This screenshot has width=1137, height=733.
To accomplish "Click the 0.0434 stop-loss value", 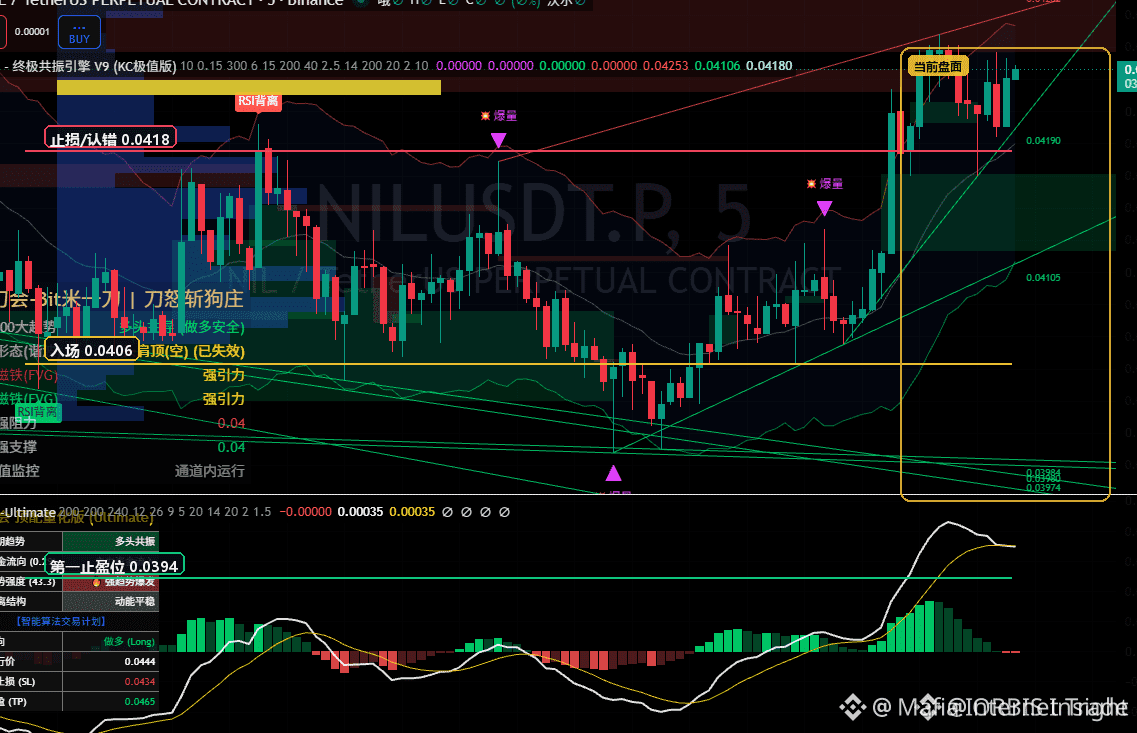I will (140, 682).
